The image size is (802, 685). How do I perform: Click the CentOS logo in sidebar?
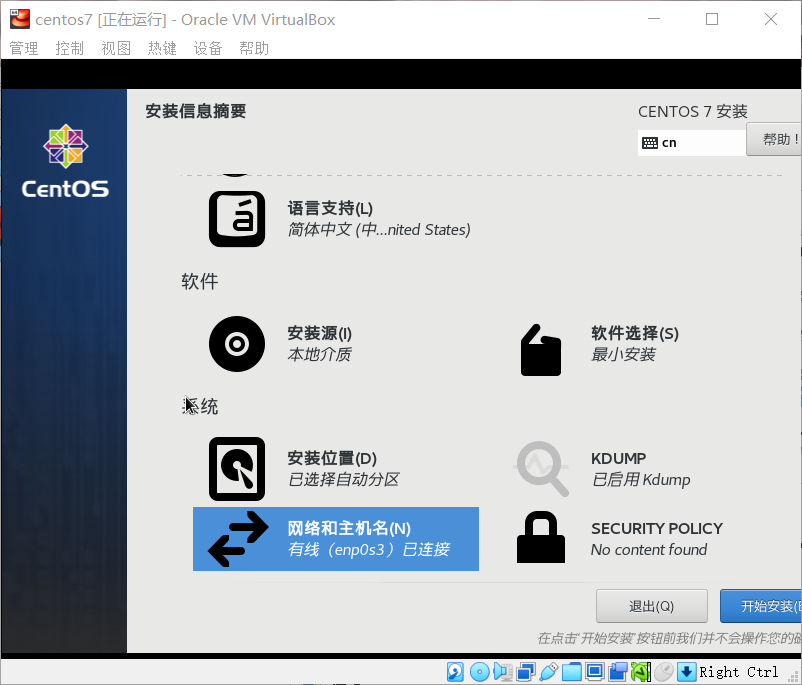coord(65,161)
